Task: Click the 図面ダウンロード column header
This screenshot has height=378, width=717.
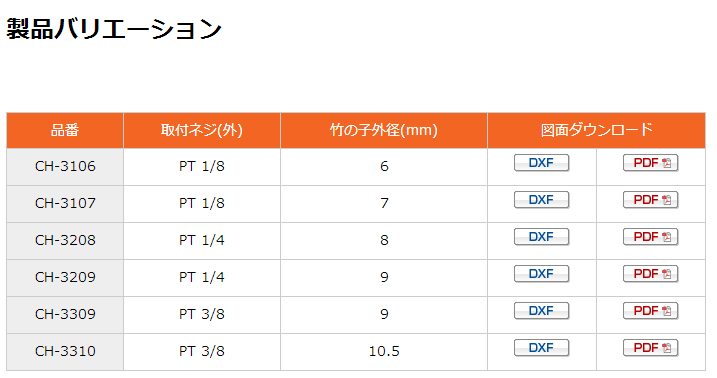Action: [x=596, y=130]
